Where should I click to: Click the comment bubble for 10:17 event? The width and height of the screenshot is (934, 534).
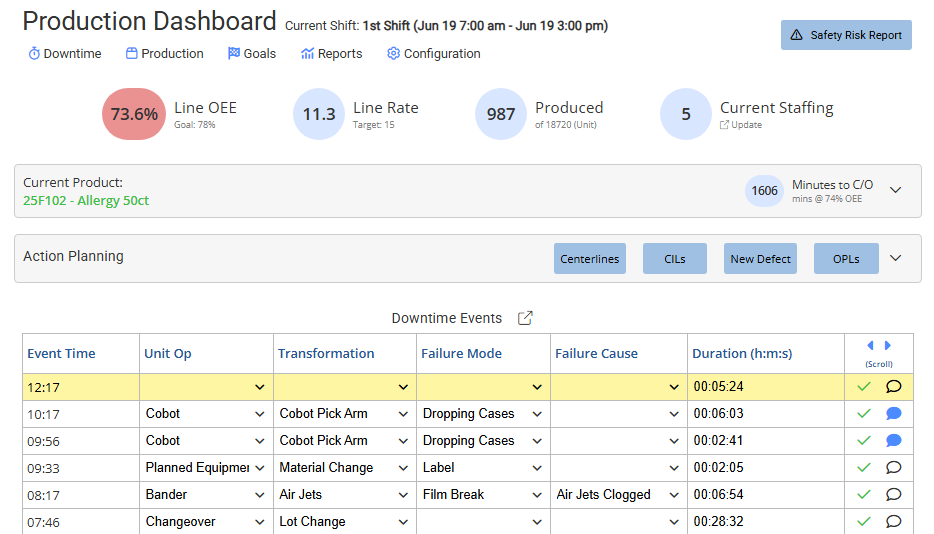click(x=893, y=414)
